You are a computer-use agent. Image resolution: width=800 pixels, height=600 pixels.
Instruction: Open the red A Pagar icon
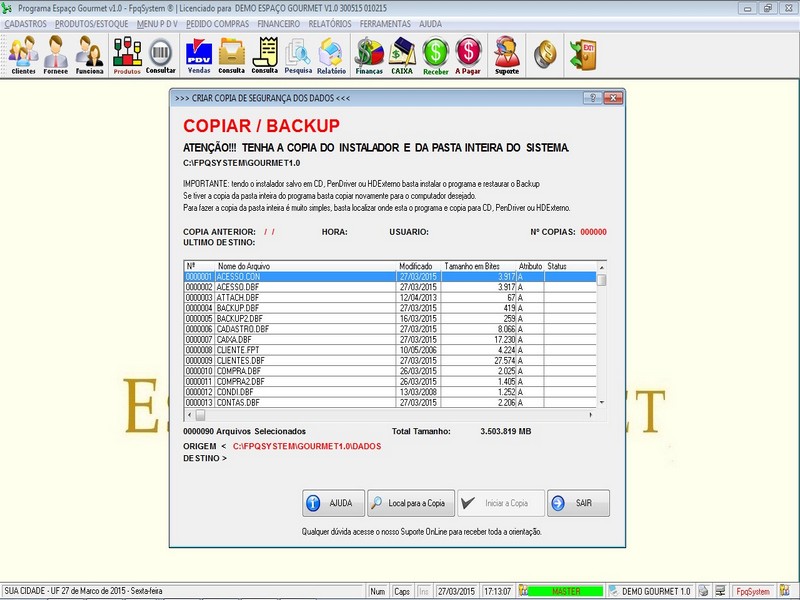click(468, 55)
